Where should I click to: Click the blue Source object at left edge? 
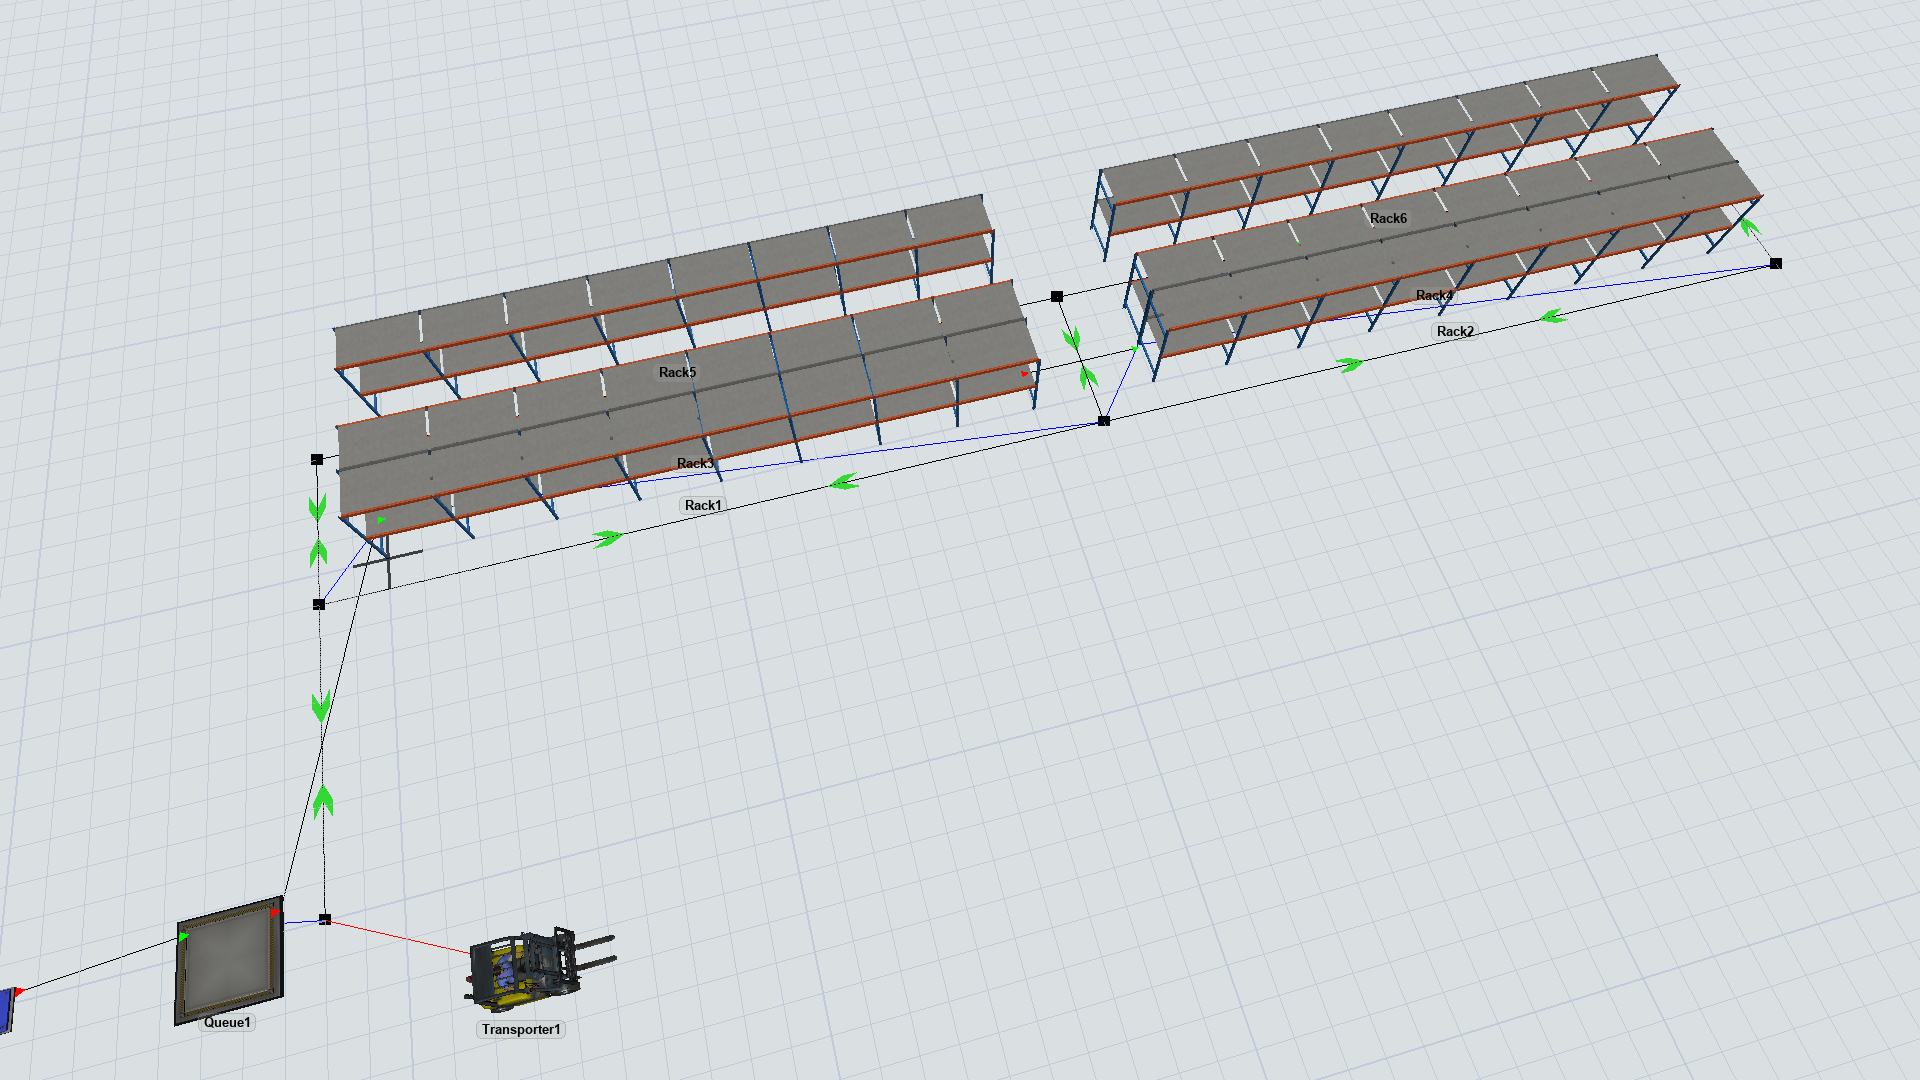click(x=5, y=1010)
